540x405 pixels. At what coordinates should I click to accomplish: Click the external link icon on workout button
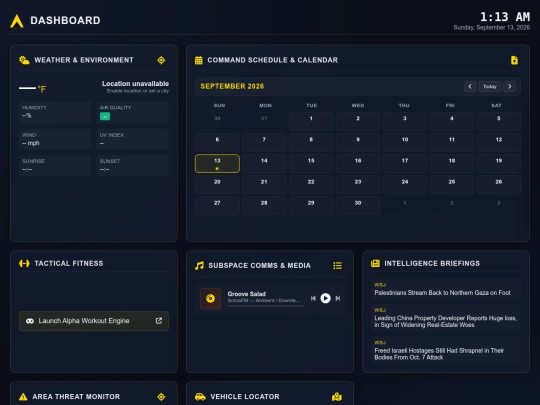tap(159, 321)
